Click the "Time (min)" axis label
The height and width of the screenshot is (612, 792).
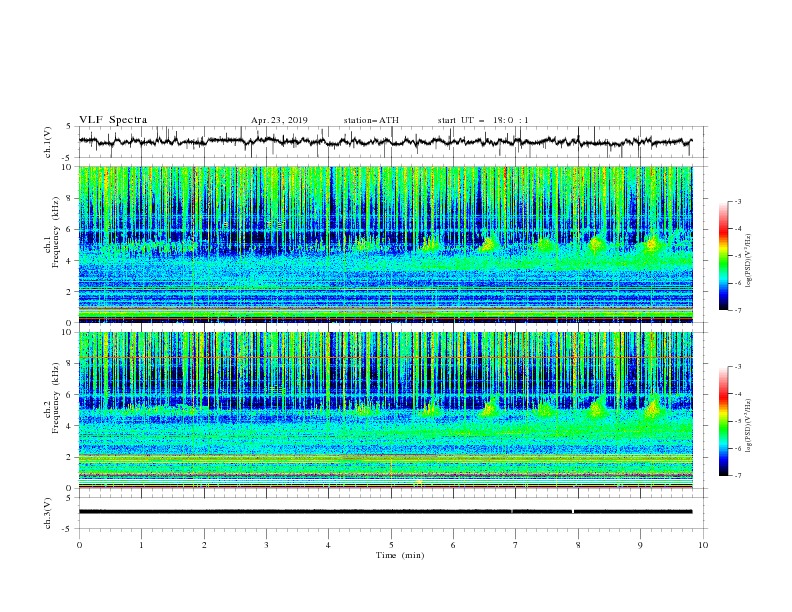point(400,555)
